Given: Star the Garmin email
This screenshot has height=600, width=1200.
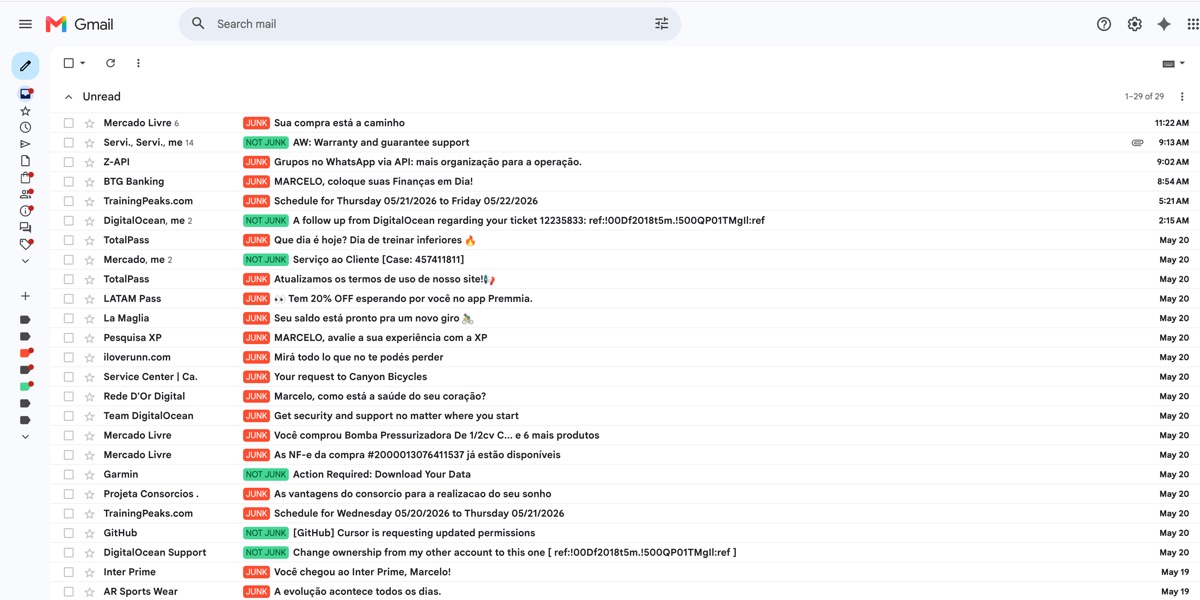Looking at the screenshot, I should pyautogui.click(x=89, y=475).
